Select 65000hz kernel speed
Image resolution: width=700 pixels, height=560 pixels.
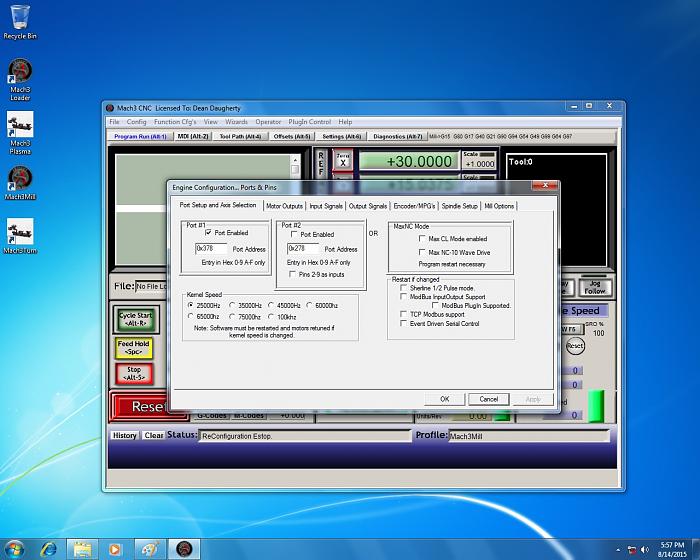(191, 317)
